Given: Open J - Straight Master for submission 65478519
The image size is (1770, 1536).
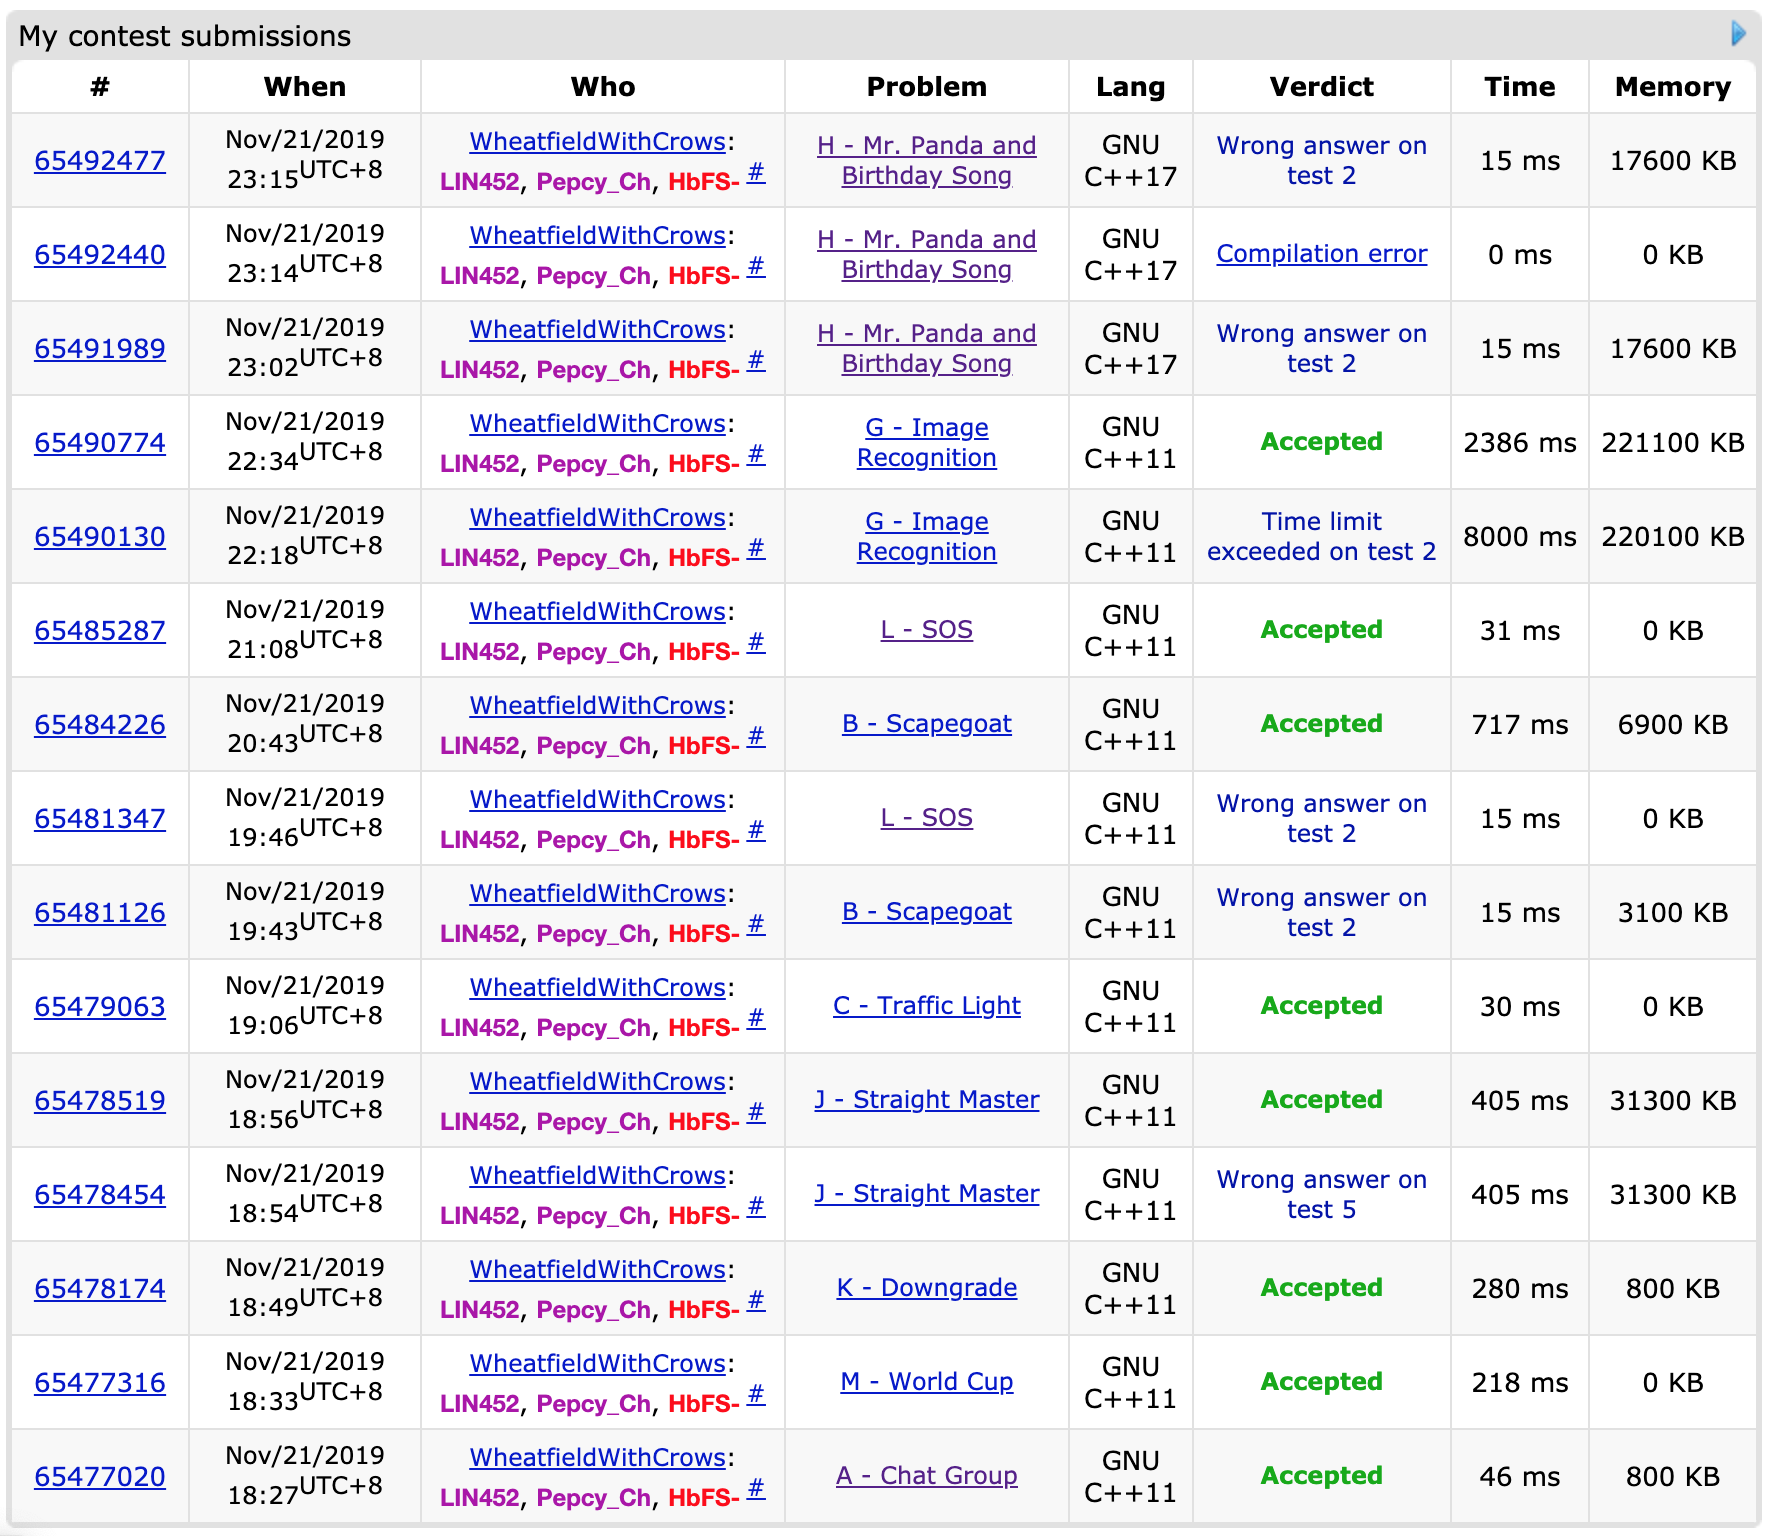Looking at the screenshot, I should pyautogui.click(x=926, y=1100).
